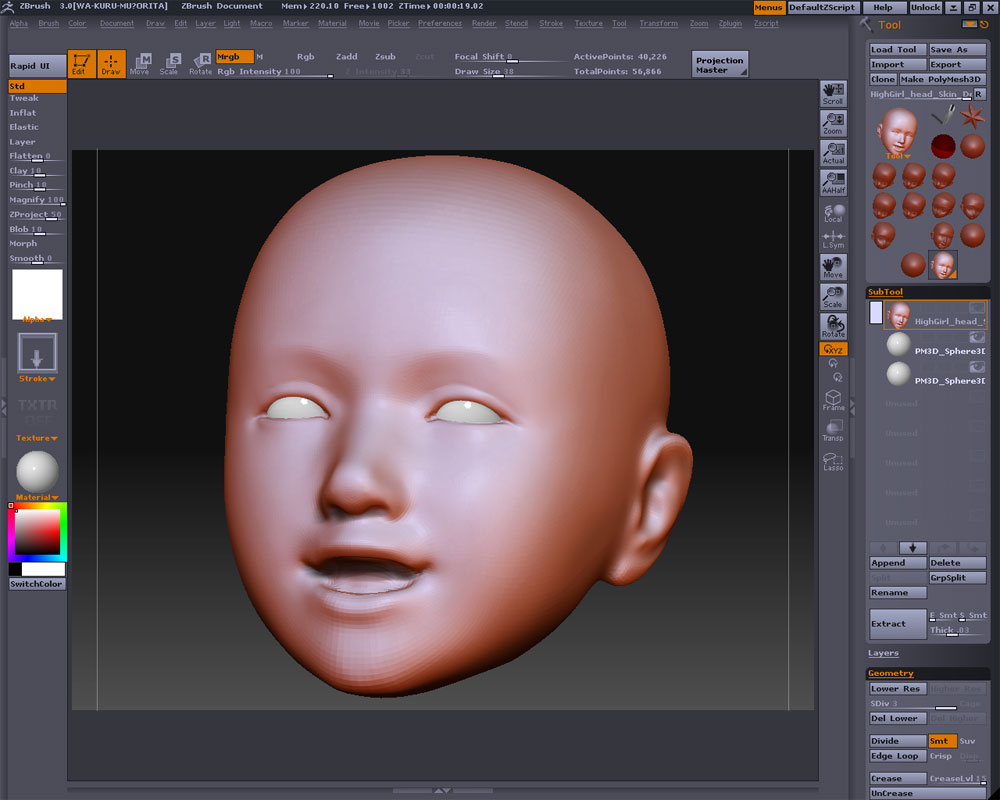Activate the Edit mode icon
1000x800 pixels.
pos(82,64)
